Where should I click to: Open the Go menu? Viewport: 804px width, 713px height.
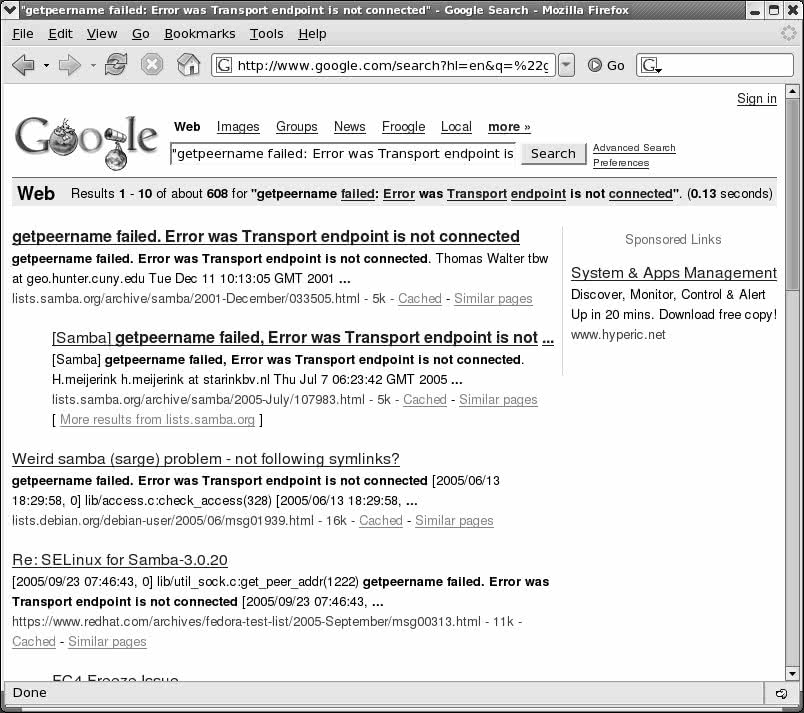[x=140, y=34]
